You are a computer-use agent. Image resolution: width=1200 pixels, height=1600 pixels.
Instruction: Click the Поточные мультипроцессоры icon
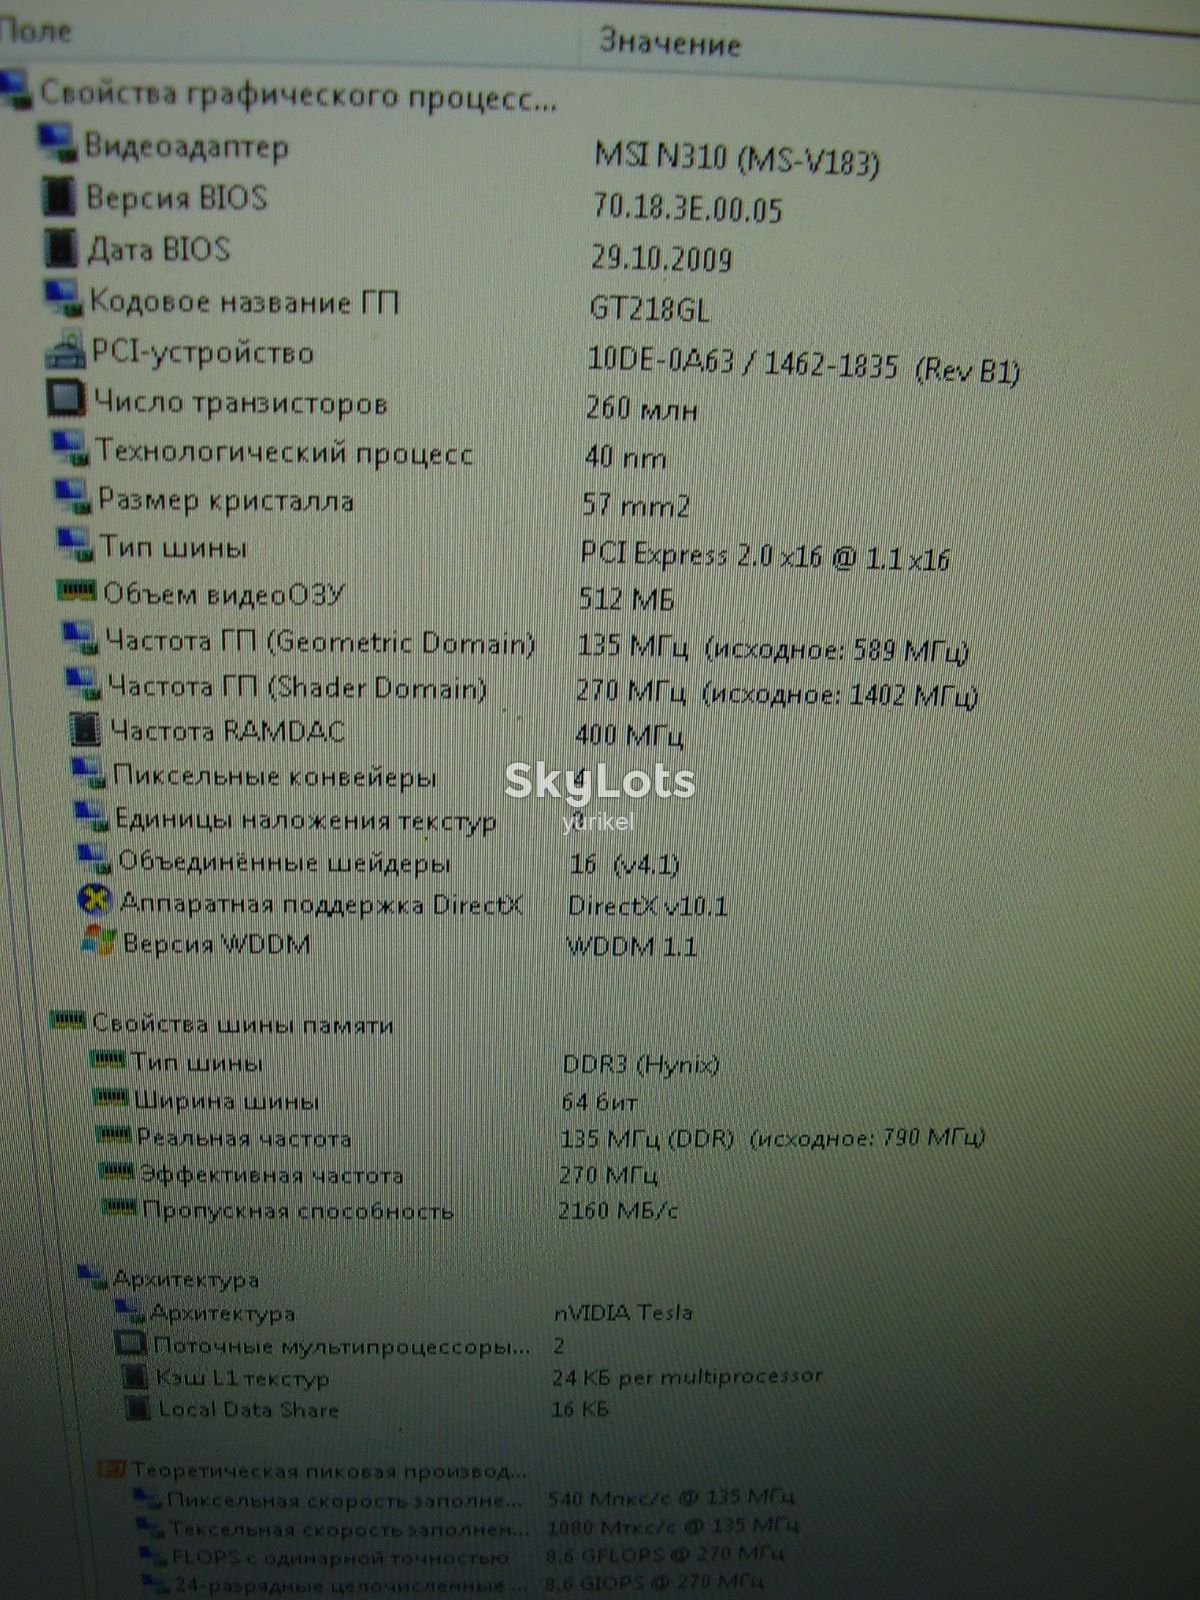[131, 1345]
